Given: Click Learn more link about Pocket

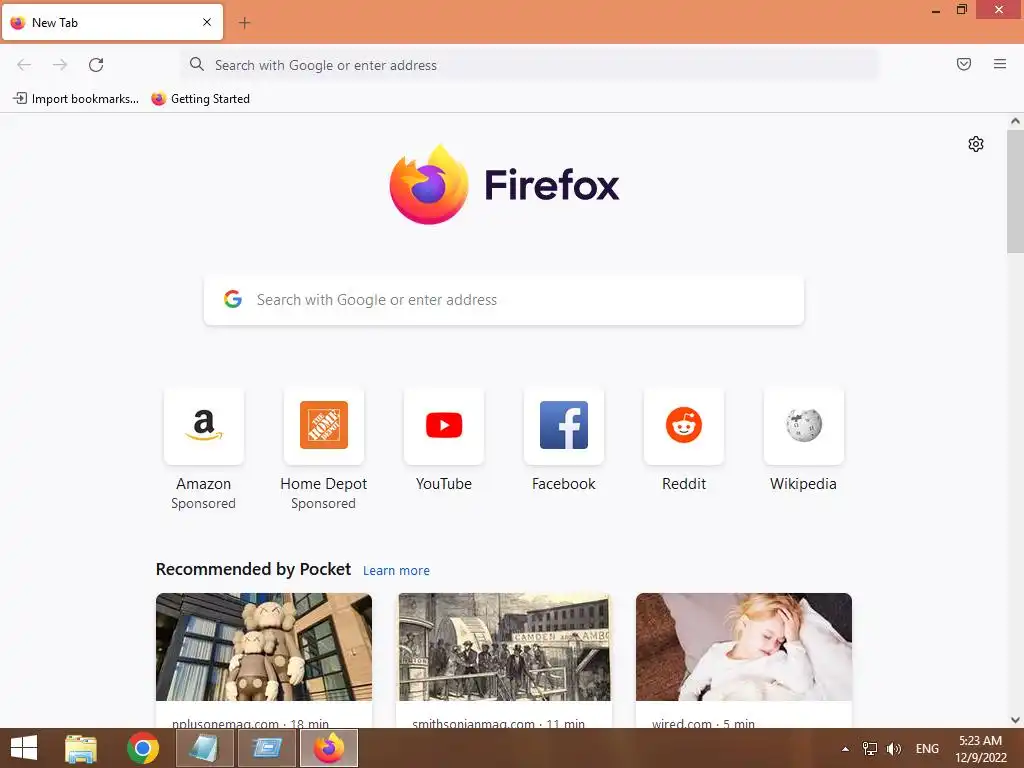Looking at the screenshot, I should point(396,571).
